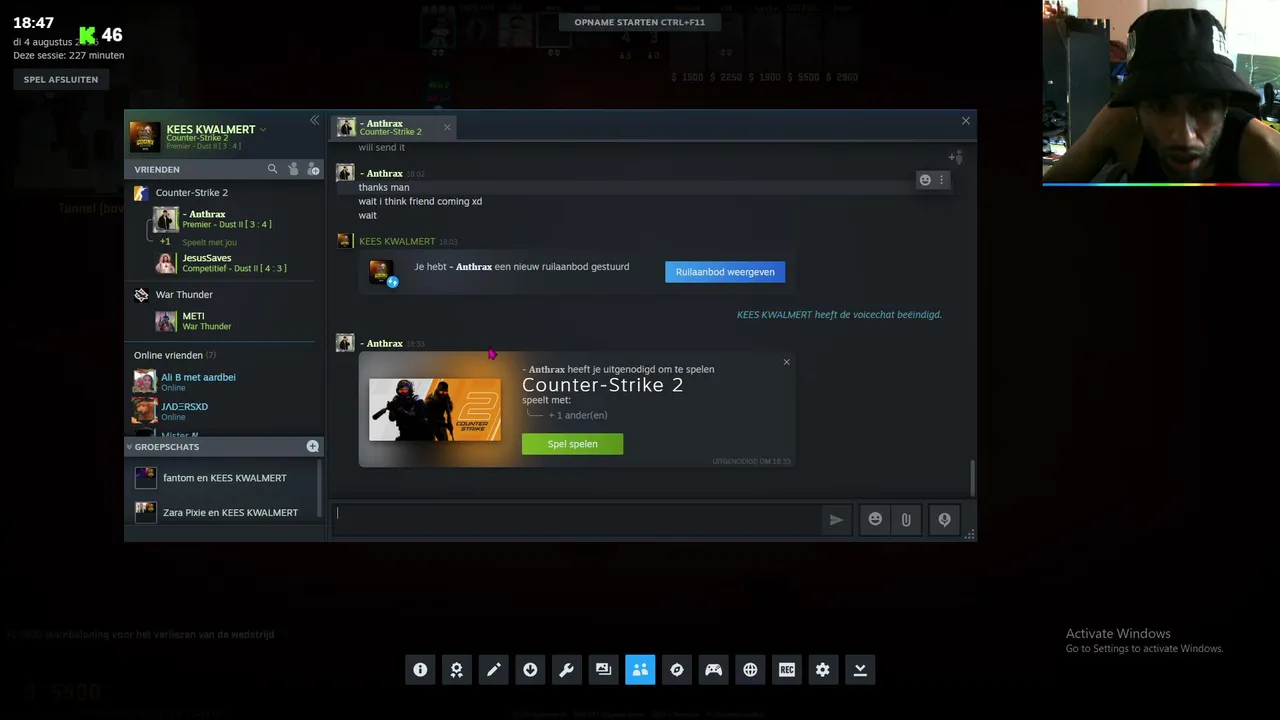The width and height of the screenshot is (1280, 720).
Task: Open the game controller icon in overlay toolbar
Action: (x=713, y=670)
